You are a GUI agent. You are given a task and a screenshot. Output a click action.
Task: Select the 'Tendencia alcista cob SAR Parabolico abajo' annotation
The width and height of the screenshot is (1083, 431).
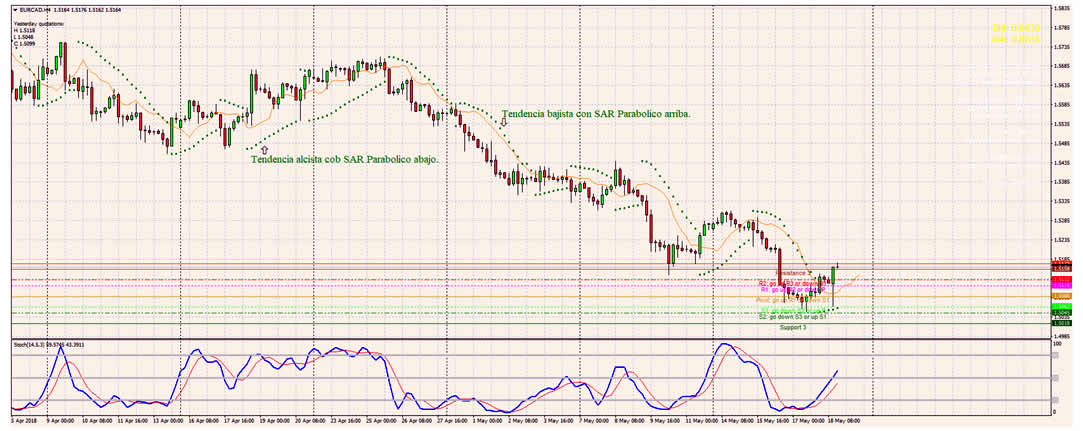[345, 159]
